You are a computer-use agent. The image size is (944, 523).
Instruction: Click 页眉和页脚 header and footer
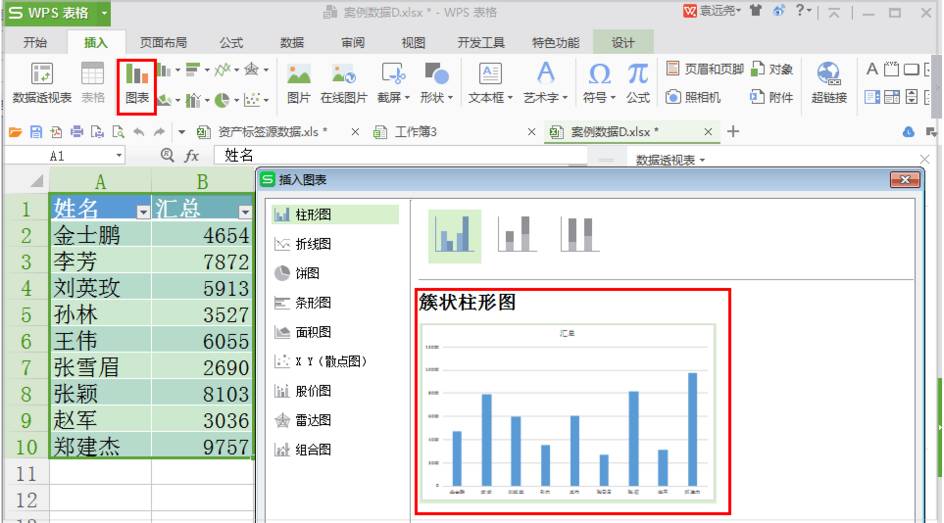click(x=705, y=69)
